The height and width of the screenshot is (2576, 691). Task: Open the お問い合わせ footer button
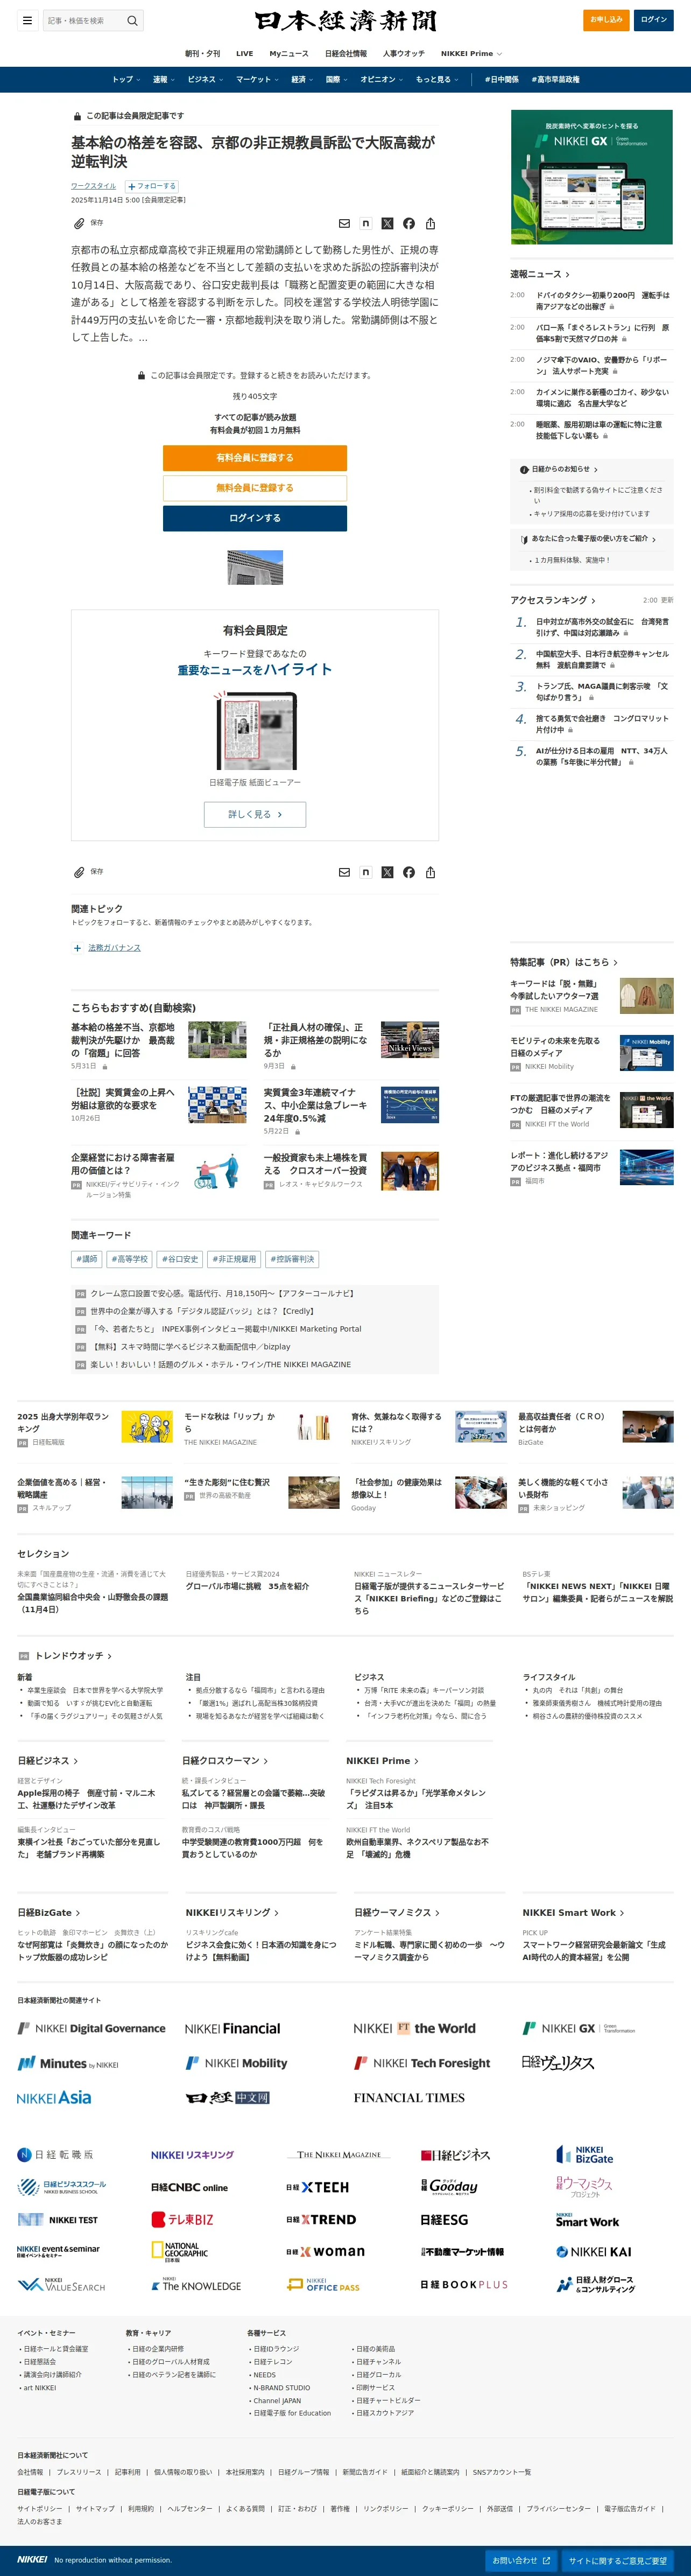tap(520, 2561)
